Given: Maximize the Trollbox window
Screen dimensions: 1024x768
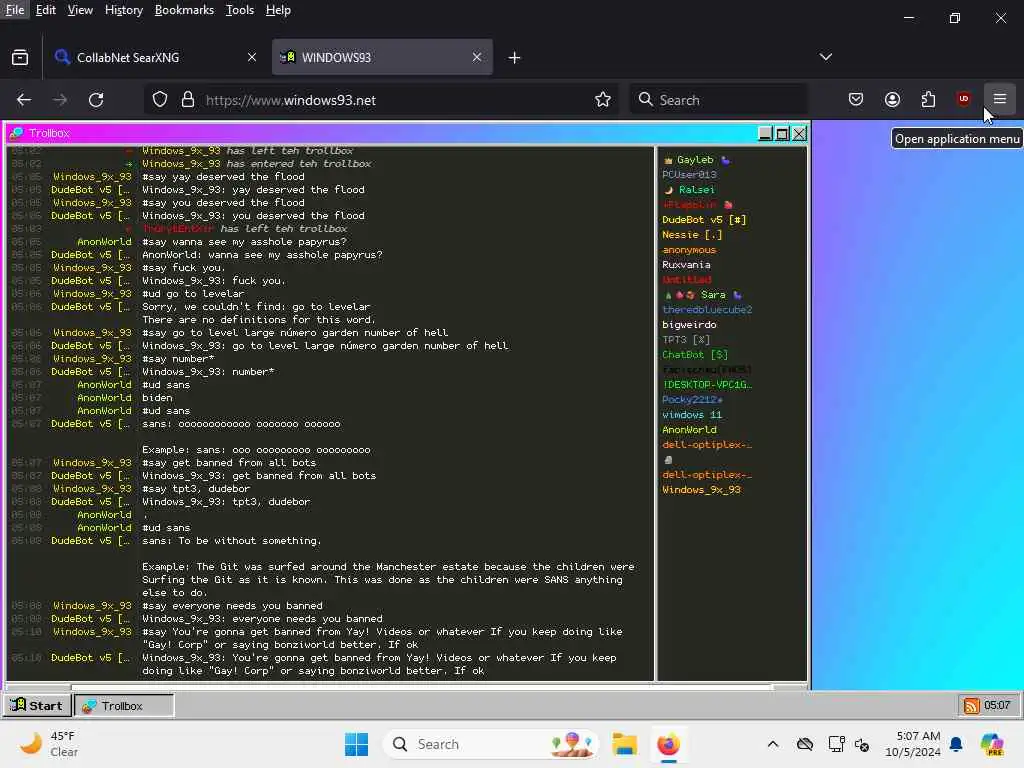Looking at the screenshot, I should click(782, 133).
